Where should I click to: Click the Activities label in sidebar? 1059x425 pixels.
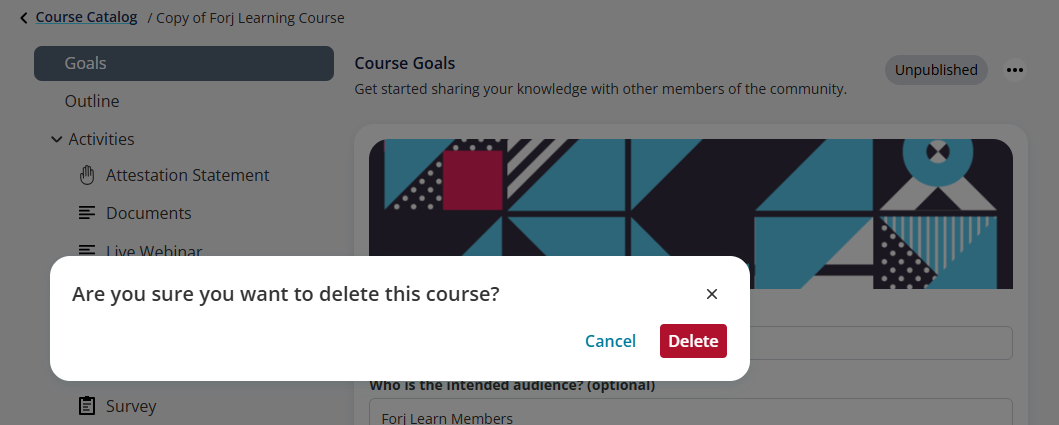click(101, 139)
